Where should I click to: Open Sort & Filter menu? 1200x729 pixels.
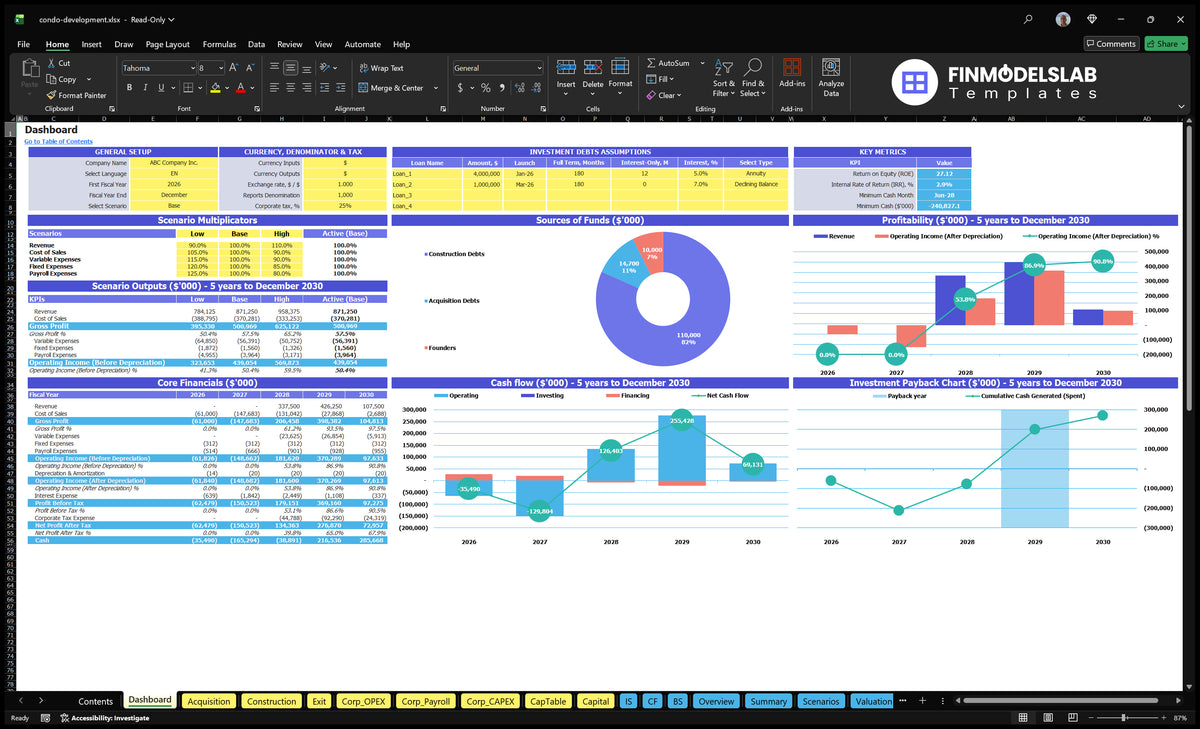click(723, 76)
